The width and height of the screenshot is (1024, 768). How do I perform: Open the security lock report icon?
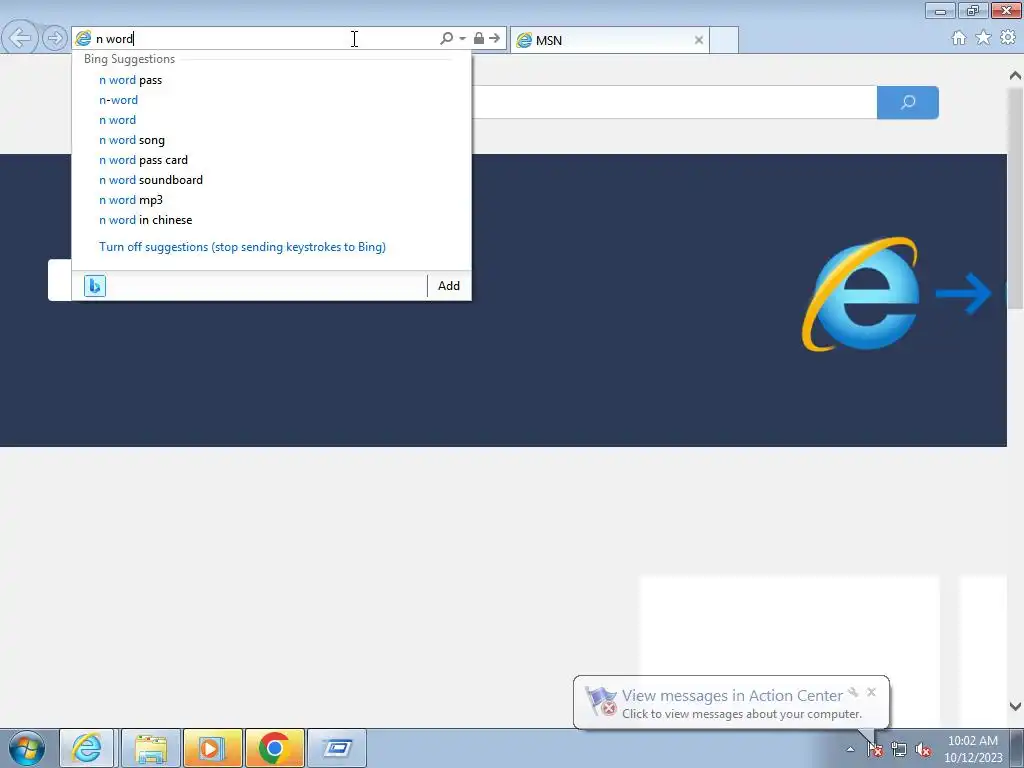(479, 39)
